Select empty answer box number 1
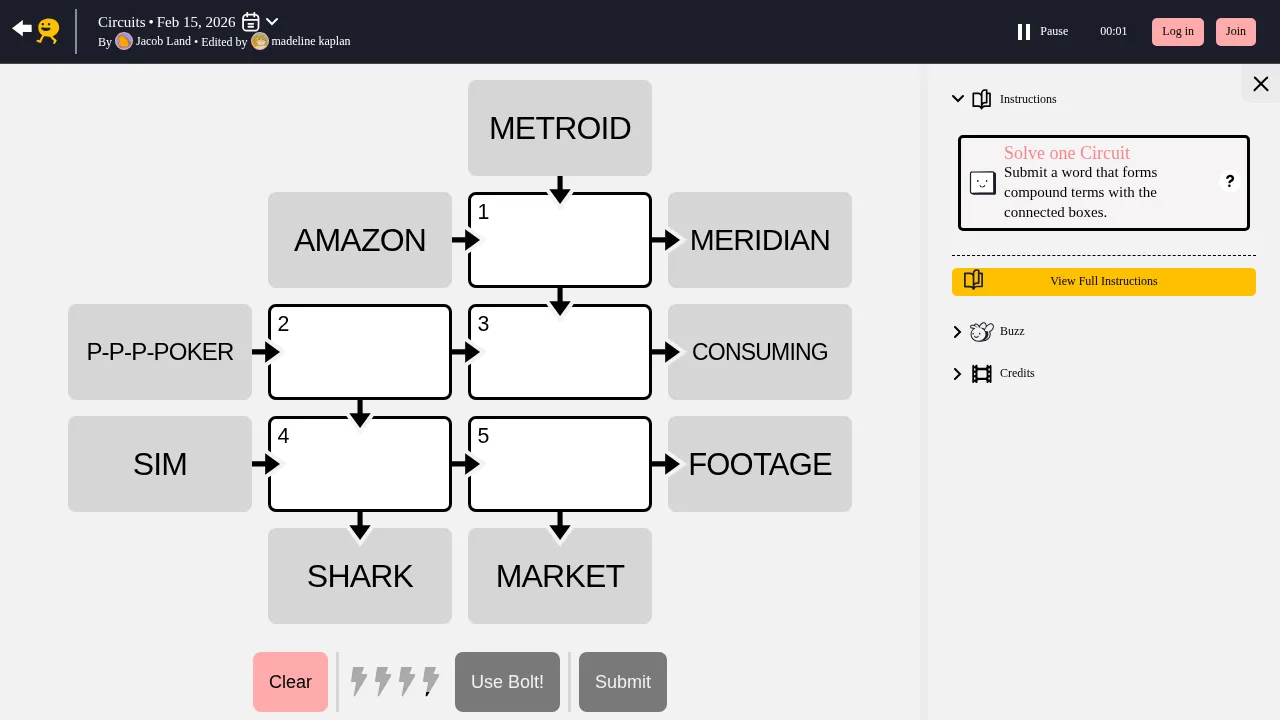Screen dimensions: 1280x720 tap(560, 240)
